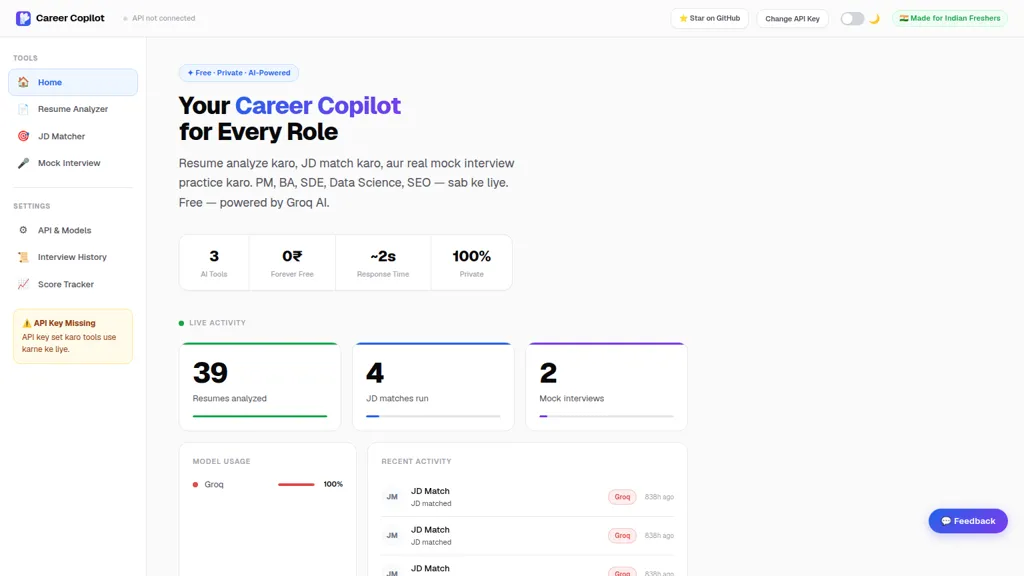This screenshot has width=1024, height=576.
Task: Click the Made for Indian Freshers badge
Action: click(x=950, y=18)
